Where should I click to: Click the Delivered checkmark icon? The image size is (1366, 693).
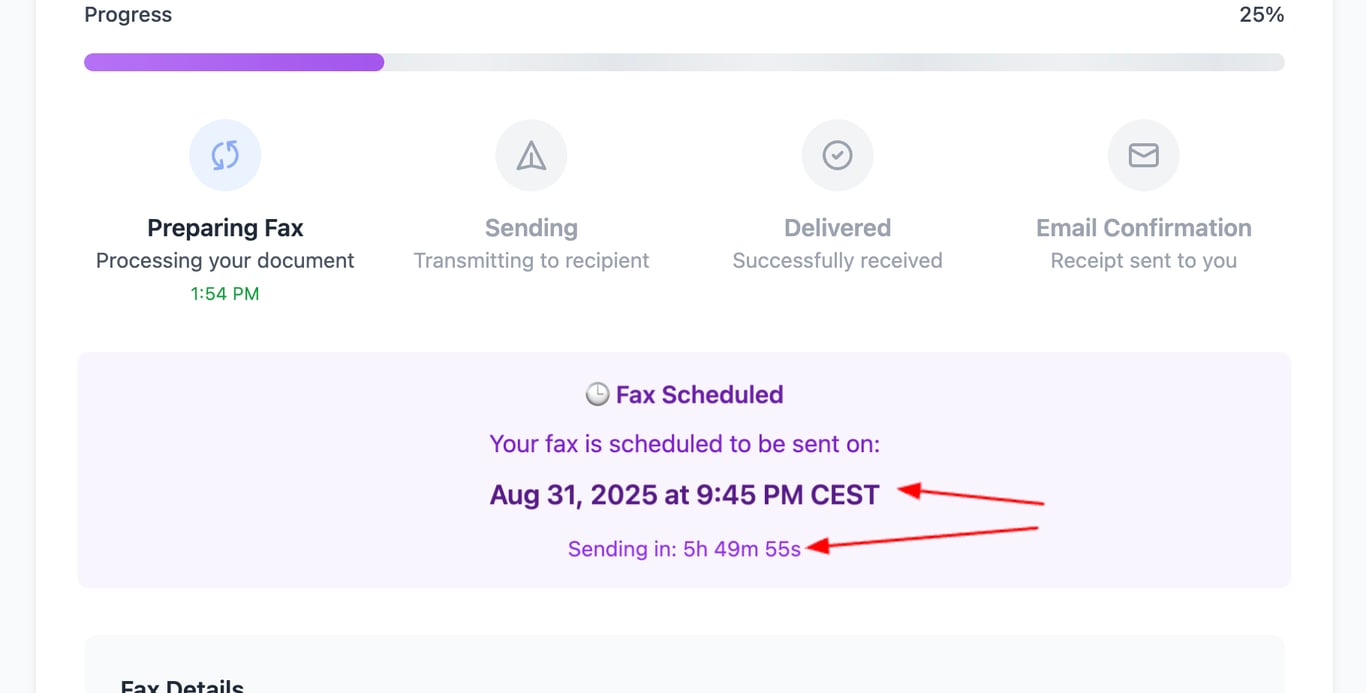pyautogui.click(x=837, y=155)
